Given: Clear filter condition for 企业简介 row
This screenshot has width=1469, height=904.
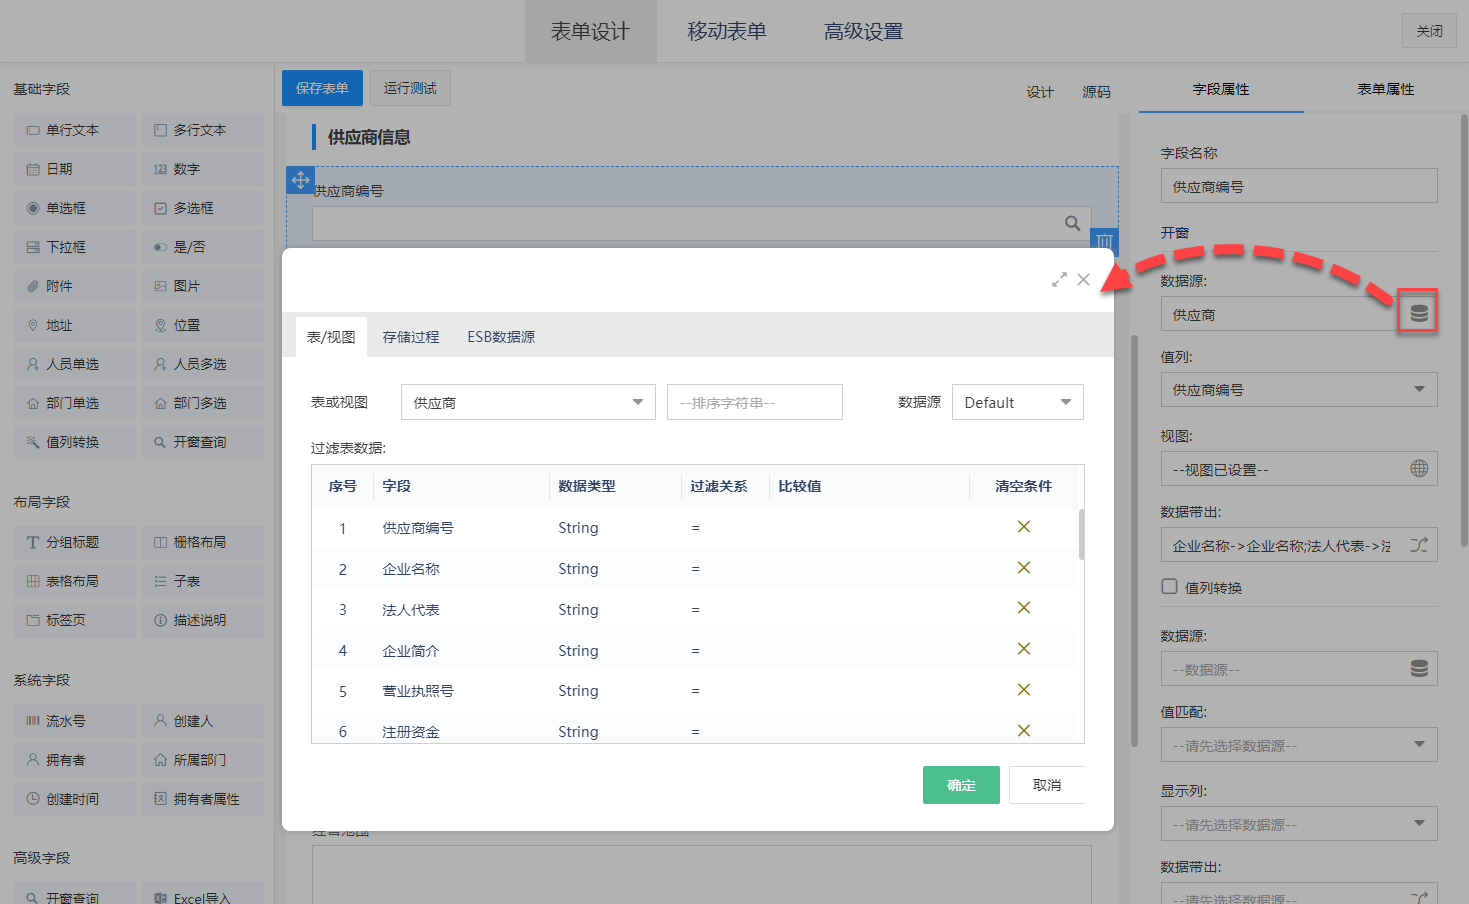Looking at the screenshot, I should tap(1024, 649).
